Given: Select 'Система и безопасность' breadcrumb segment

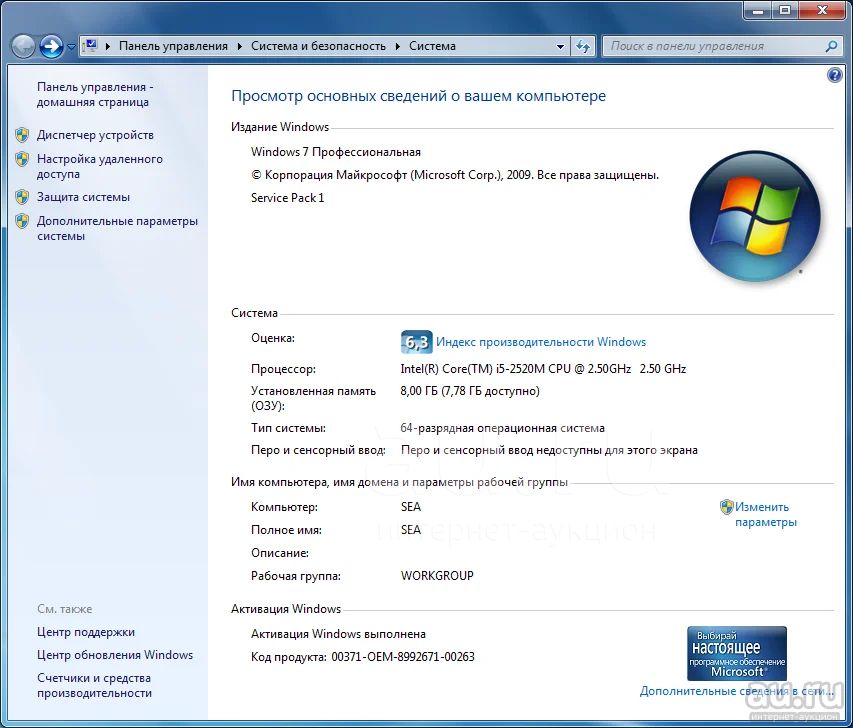Looking at the screenshot, I should click(318, 46).
